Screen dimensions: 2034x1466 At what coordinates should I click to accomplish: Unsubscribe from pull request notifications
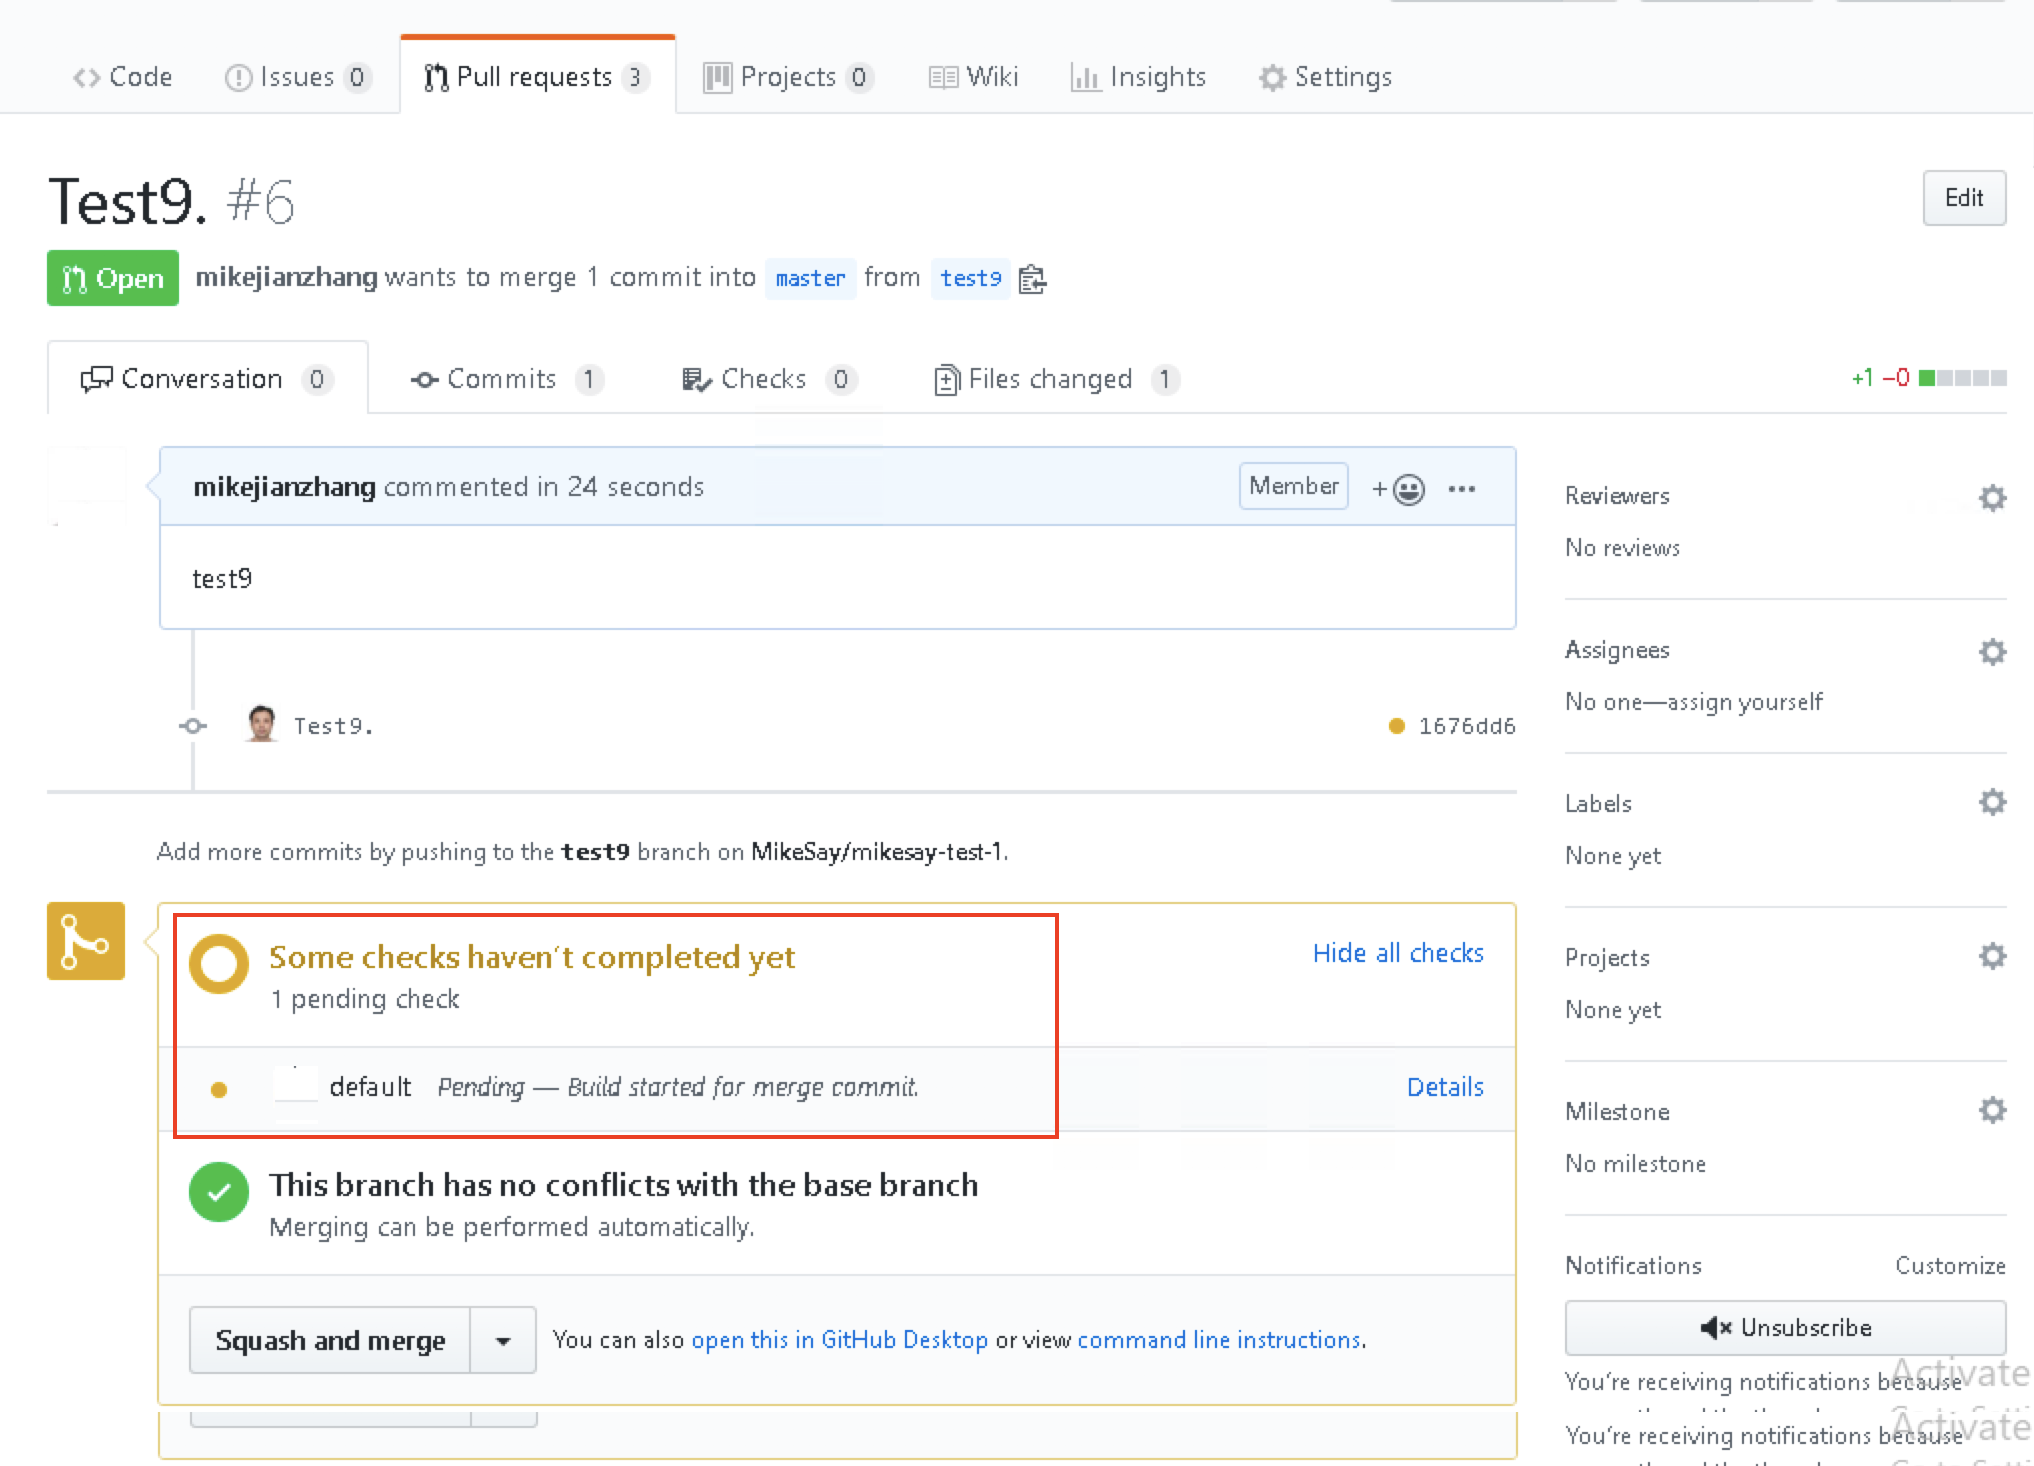tap(1785, 1327)
